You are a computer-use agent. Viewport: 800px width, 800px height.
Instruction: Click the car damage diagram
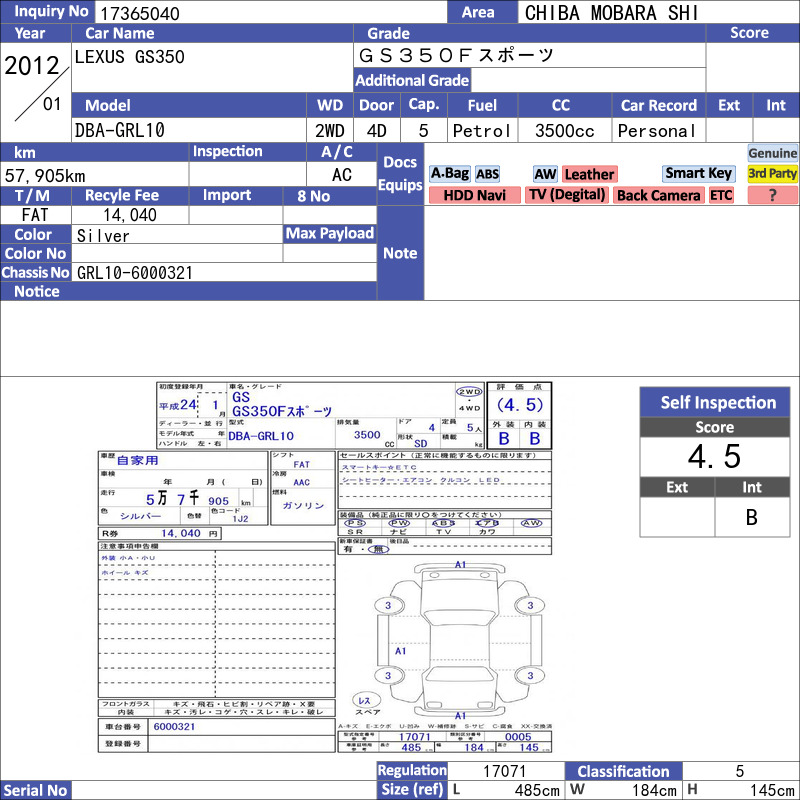click(459, 639)
